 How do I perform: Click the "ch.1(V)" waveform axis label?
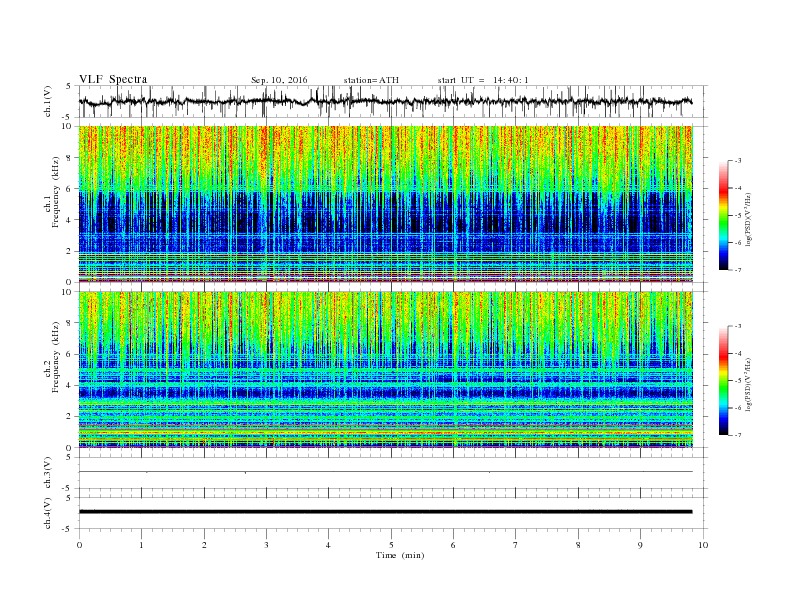click(x=48, y=101)
